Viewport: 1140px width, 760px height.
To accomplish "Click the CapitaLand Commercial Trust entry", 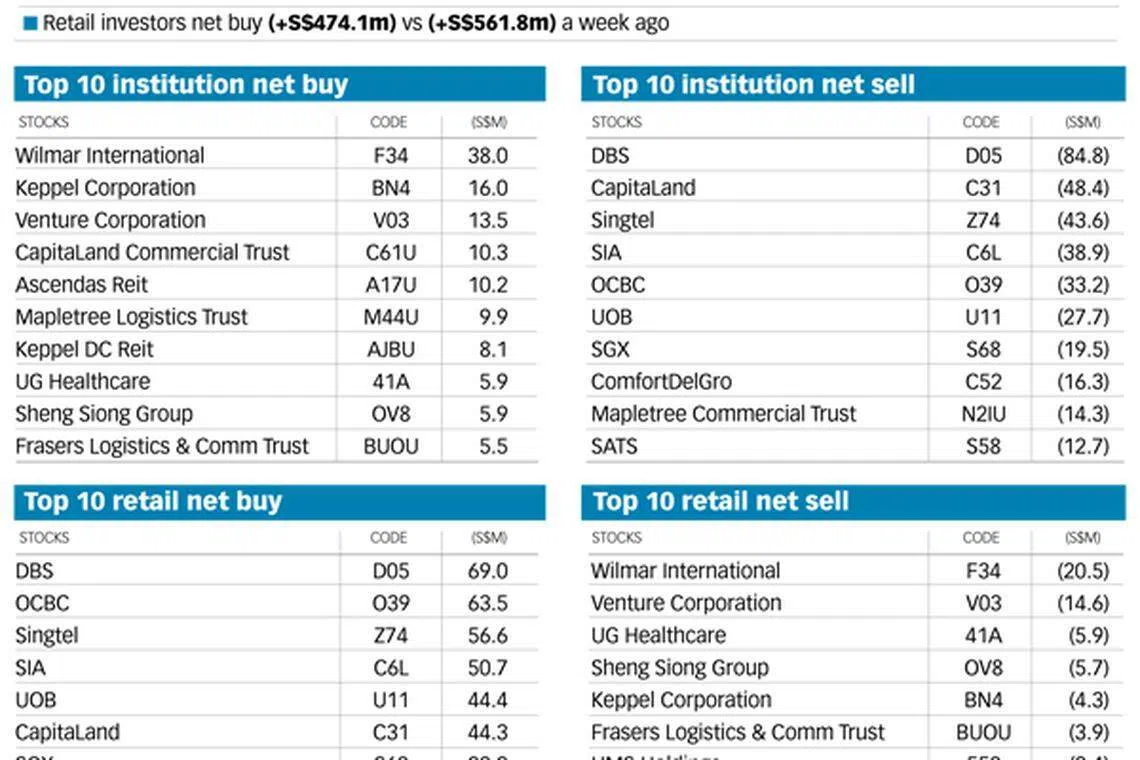I will (x=152, y=252).
